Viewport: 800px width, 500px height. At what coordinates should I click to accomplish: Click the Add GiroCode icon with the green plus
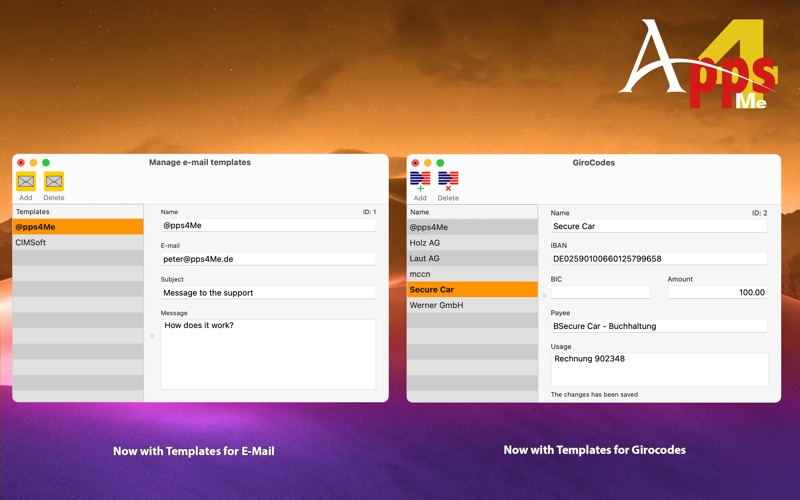point(420,182)
